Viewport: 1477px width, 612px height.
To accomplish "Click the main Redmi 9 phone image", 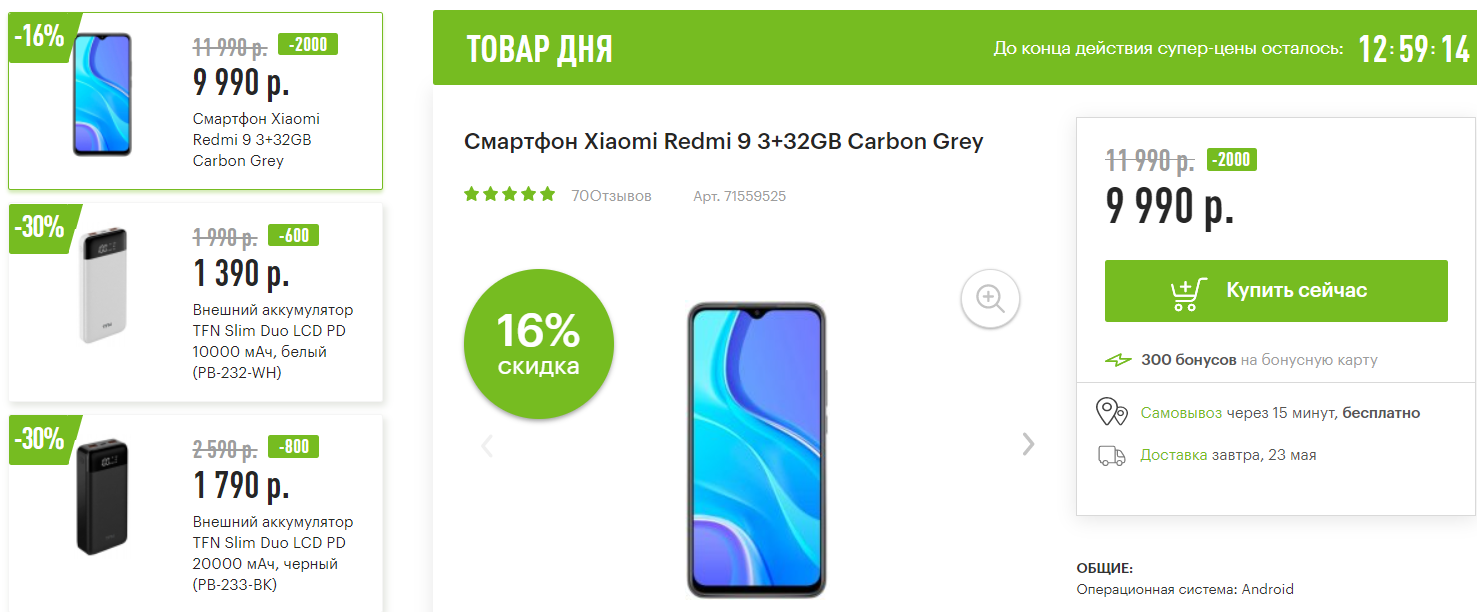I will point(756,450).
